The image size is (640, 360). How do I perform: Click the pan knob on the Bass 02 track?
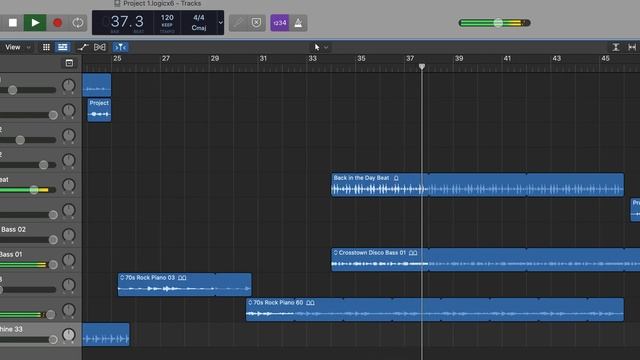[x=69, y=235]
